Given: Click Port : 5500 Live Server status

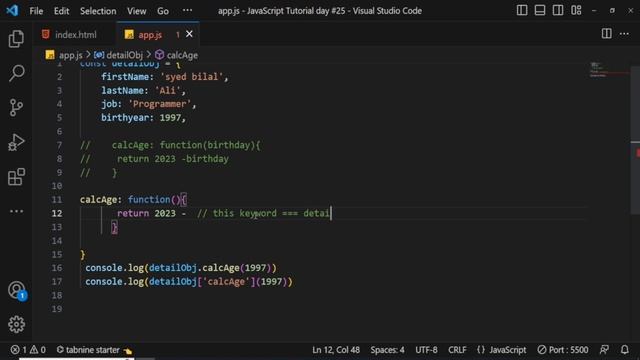Looking at the screenshot, I should (x=563, y=350).
